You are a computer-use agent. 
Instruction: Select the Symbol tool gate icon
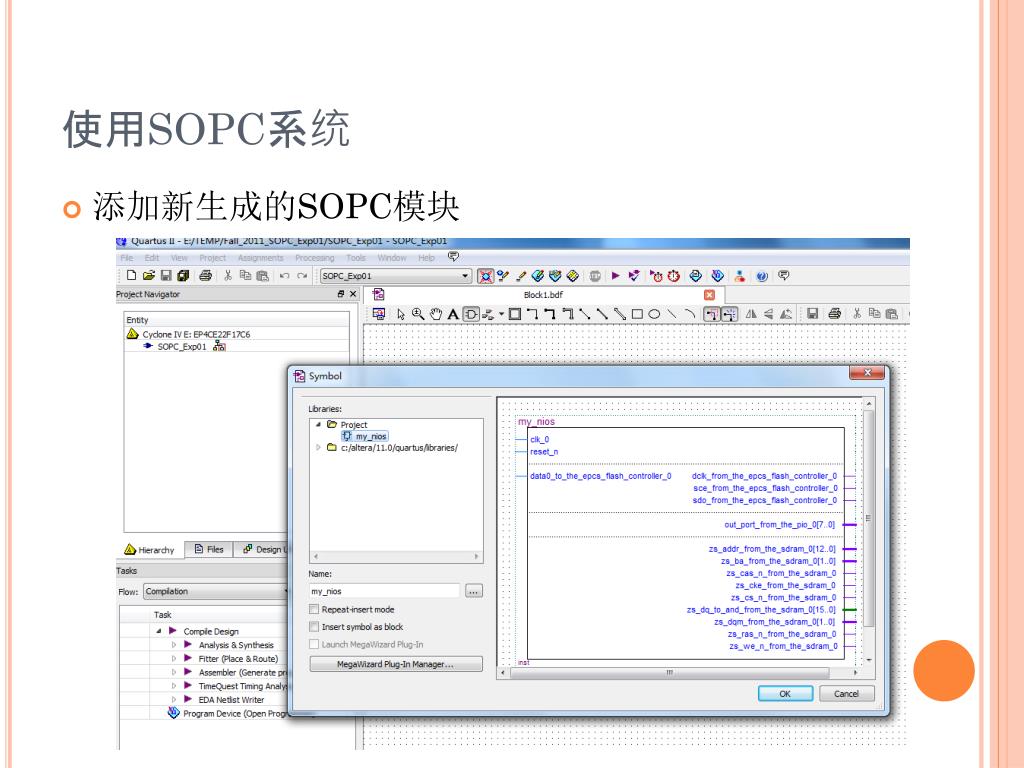coord(471,314)
